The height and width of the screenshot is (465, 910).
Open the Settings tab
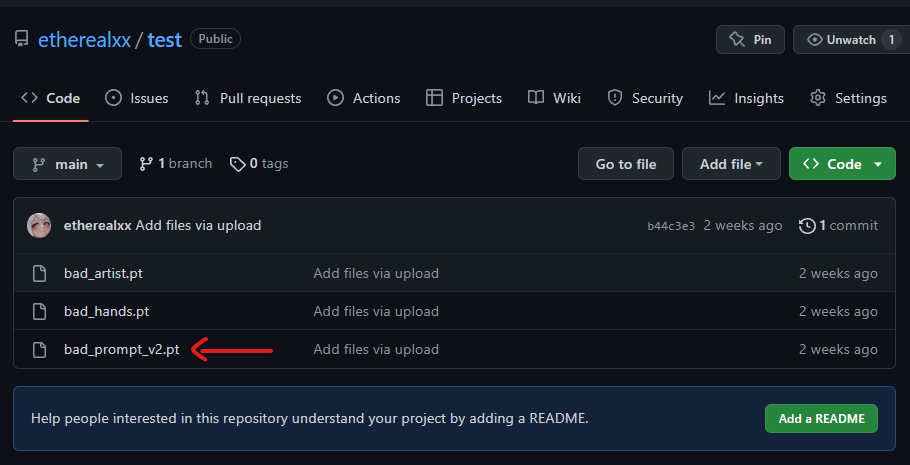[x=848, y=98]
